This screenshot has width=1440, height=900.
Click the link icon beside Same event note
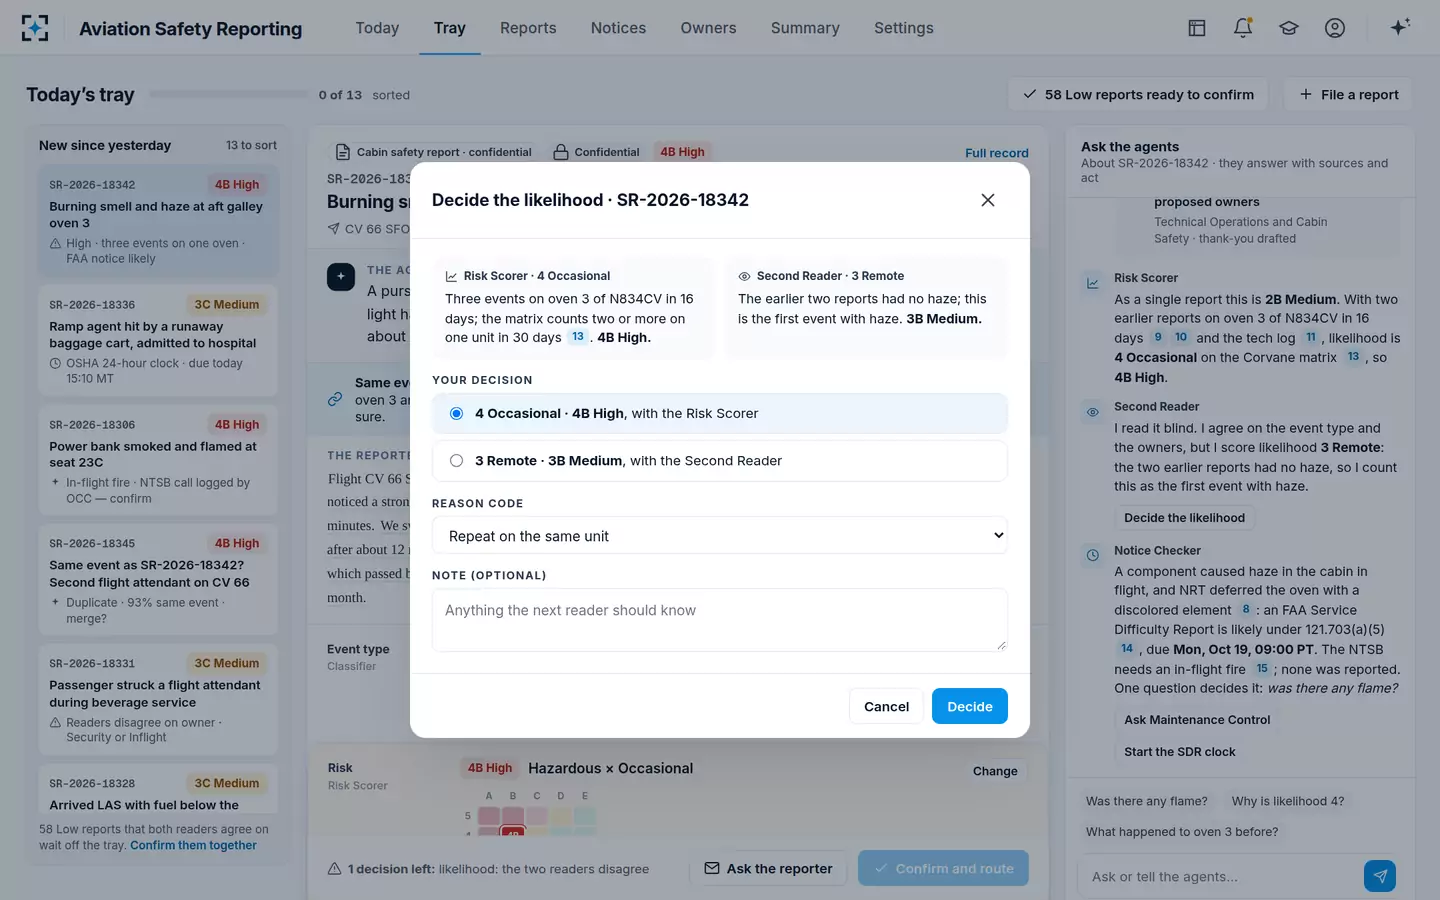335,399
